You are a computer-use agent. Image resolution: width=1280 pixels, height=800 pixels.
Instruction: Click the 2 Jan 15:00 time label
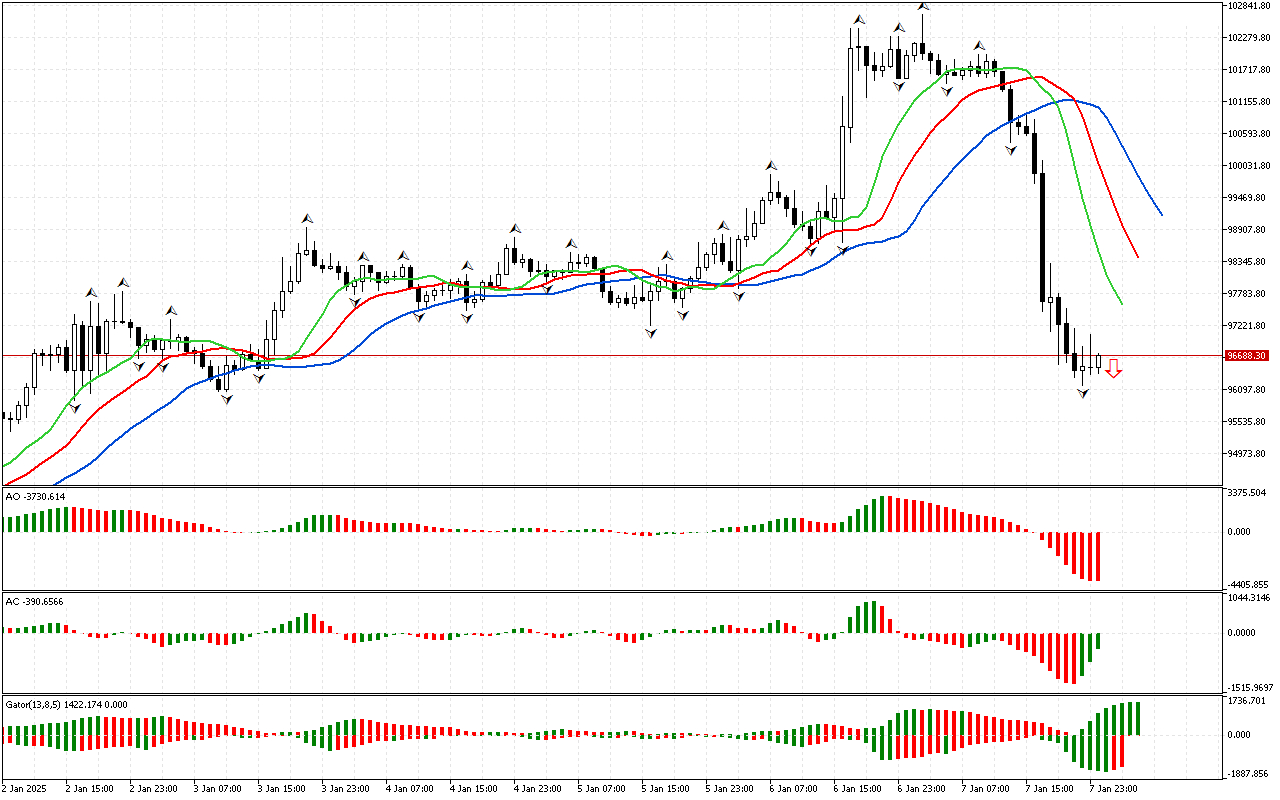pos(89,788)
